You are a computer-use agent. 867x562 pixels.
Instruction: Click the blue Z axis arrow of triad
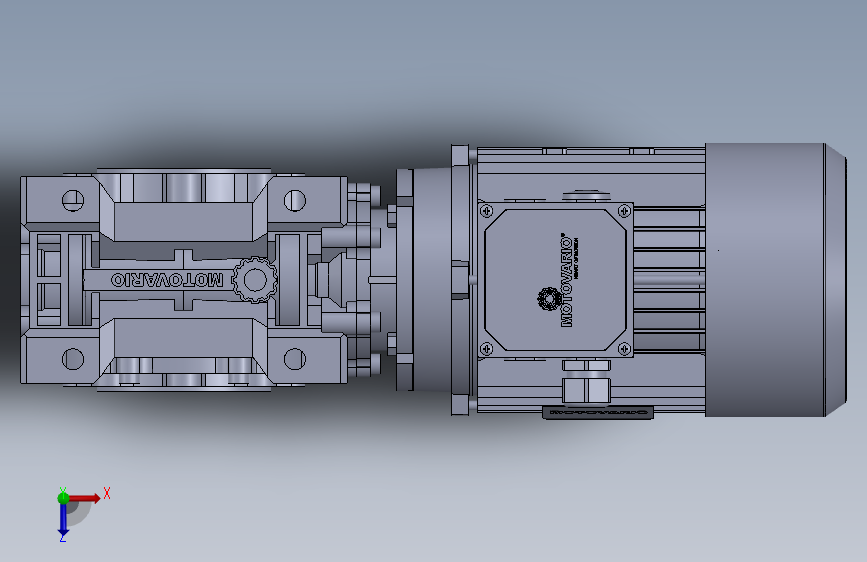63,520
